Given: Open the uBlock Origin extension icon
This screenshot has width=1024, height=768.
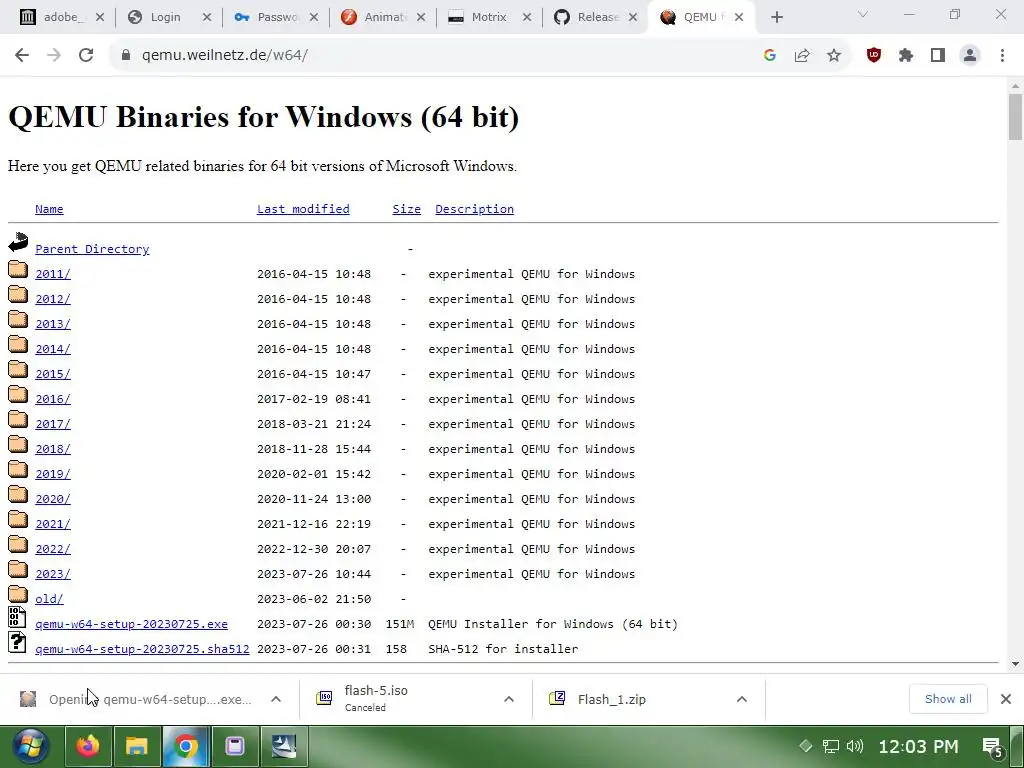Looking at the screenshot, I should pos(874,56).
